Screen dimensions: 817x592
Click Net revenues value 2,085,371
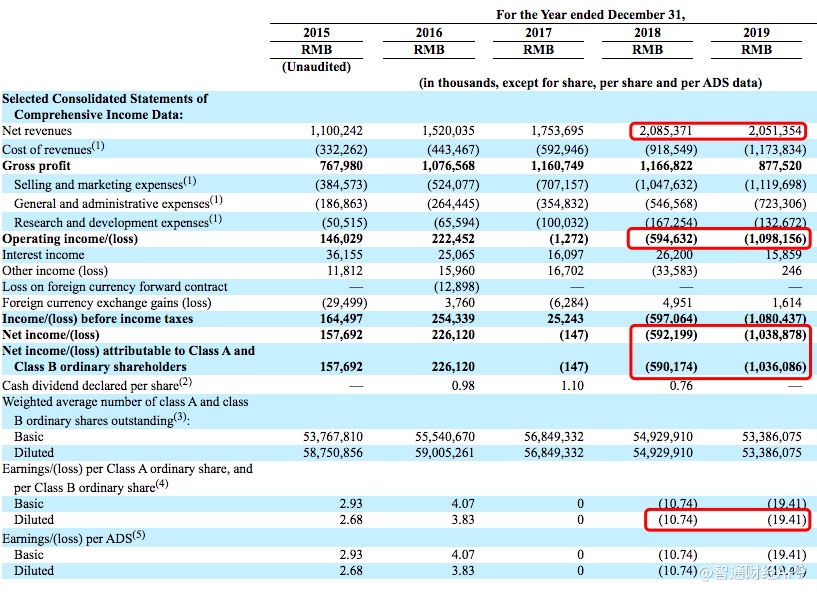[666, 131]
